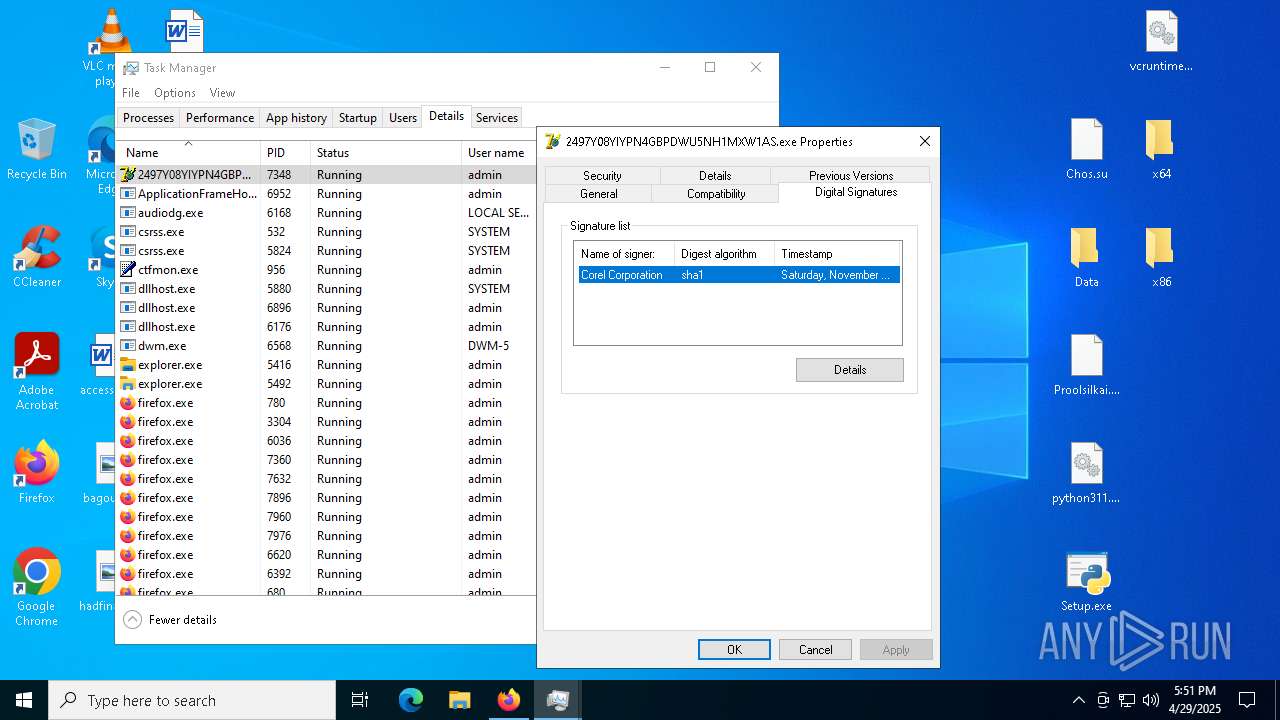Collapse Task Manager with Fewer details

click(x=170, y=620)
